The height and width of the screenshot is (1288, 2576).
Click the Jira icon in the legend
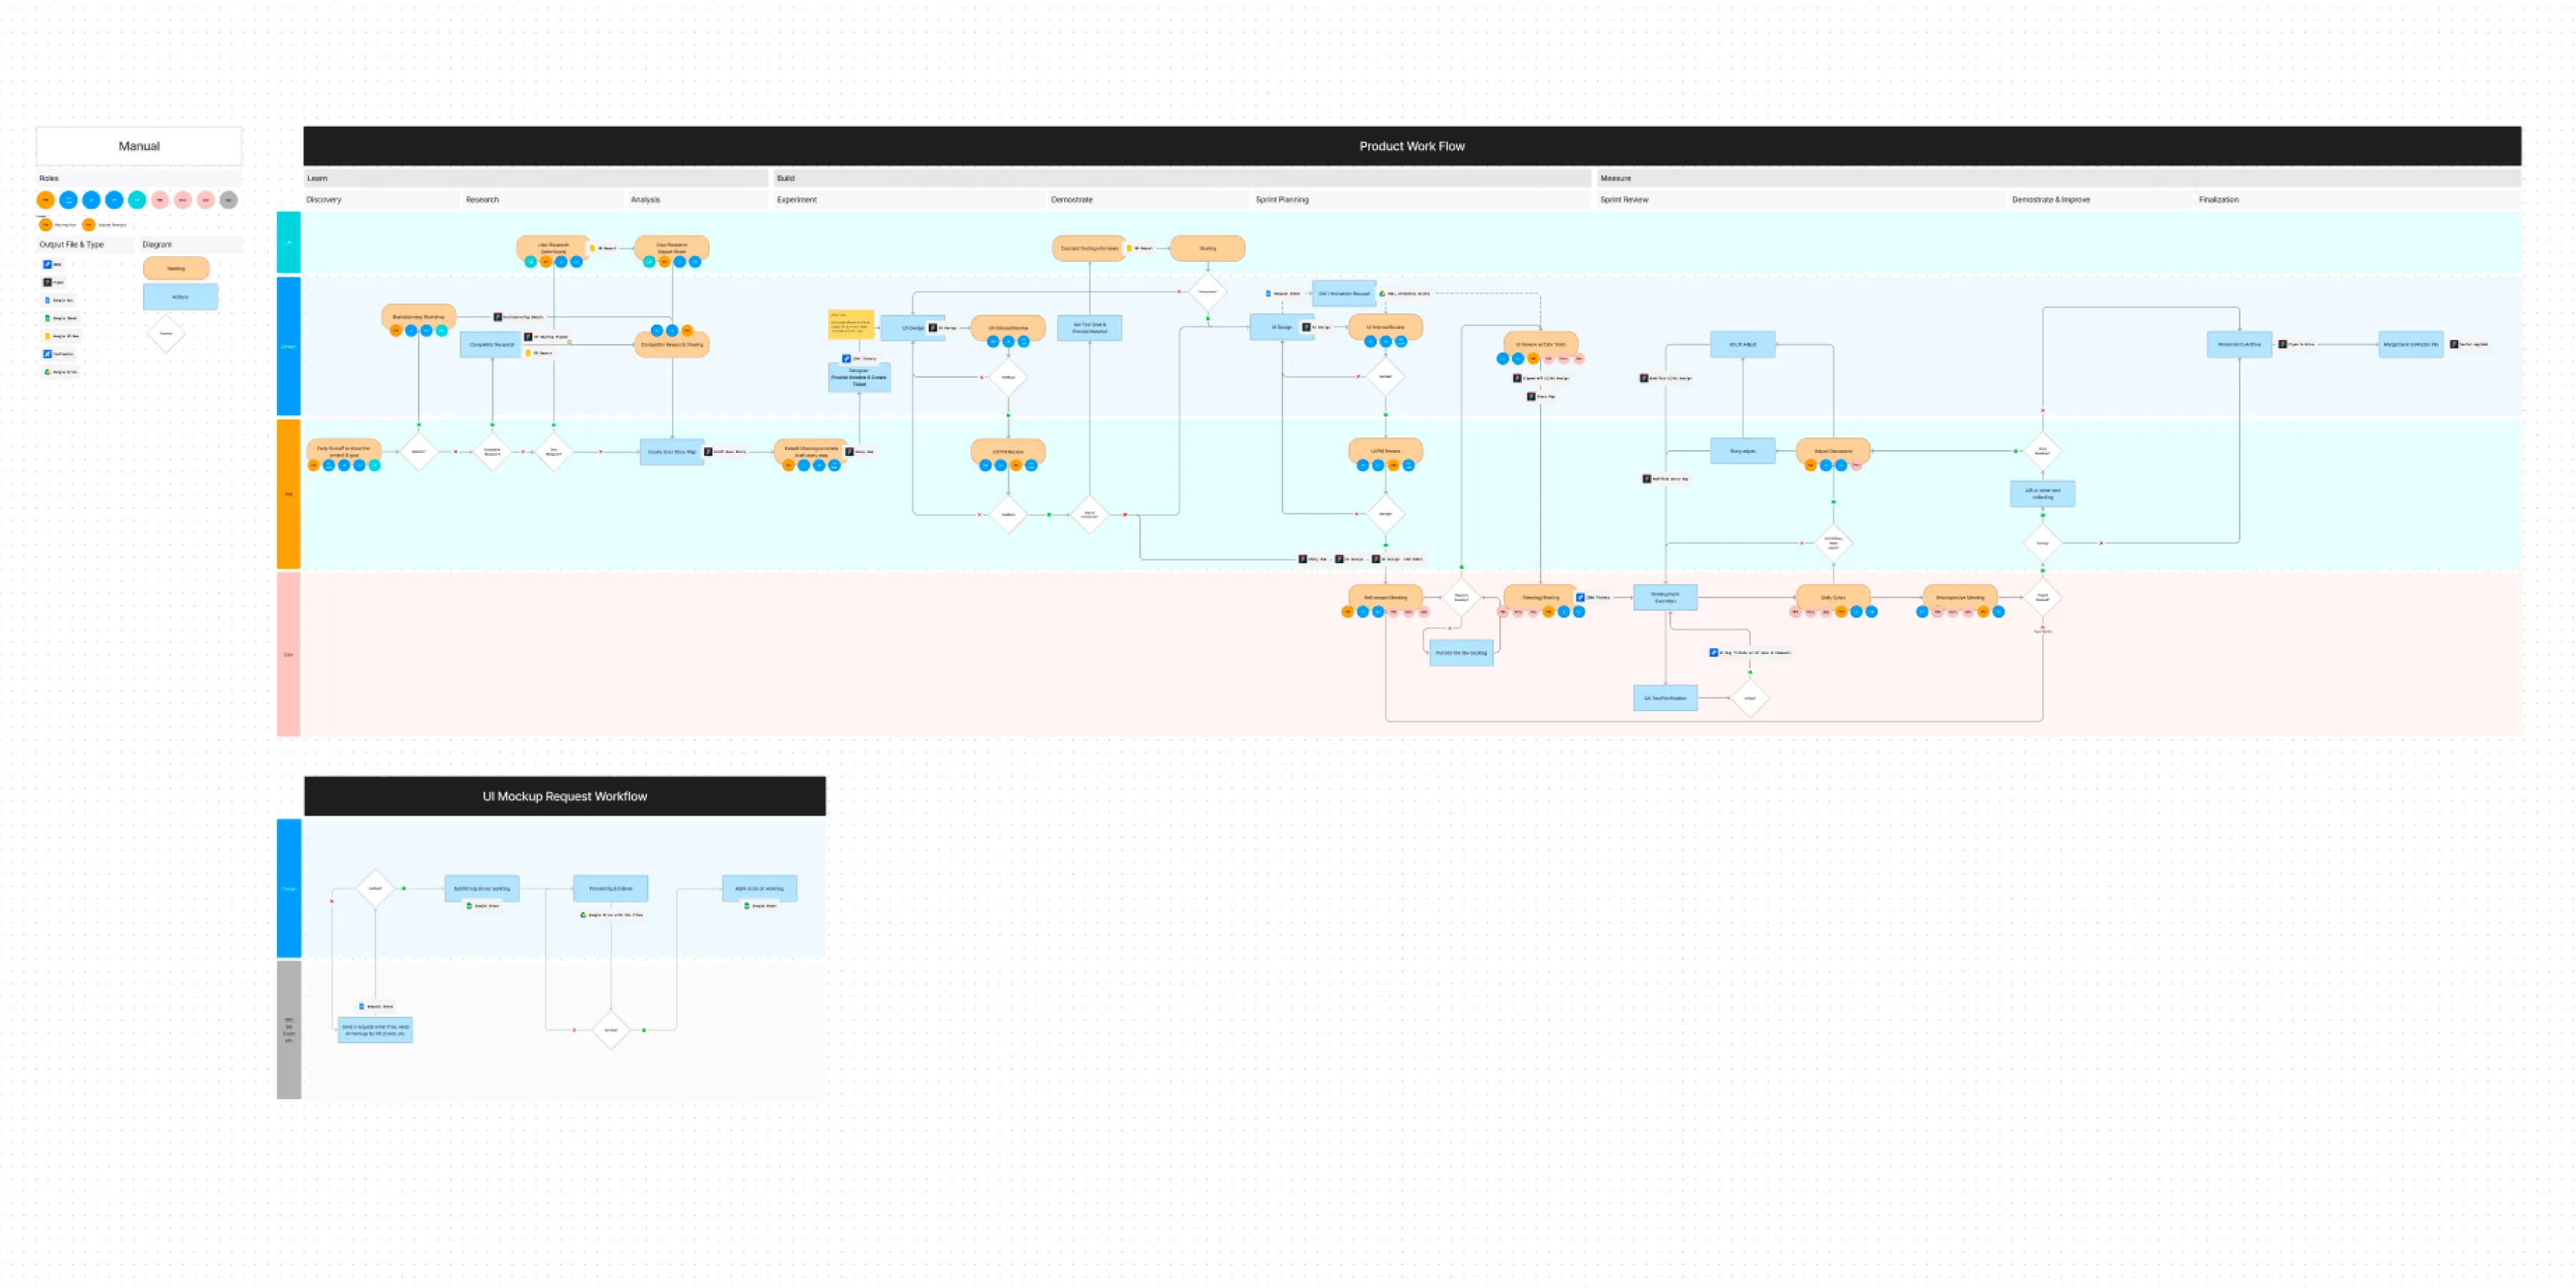[x=47, y=264]
